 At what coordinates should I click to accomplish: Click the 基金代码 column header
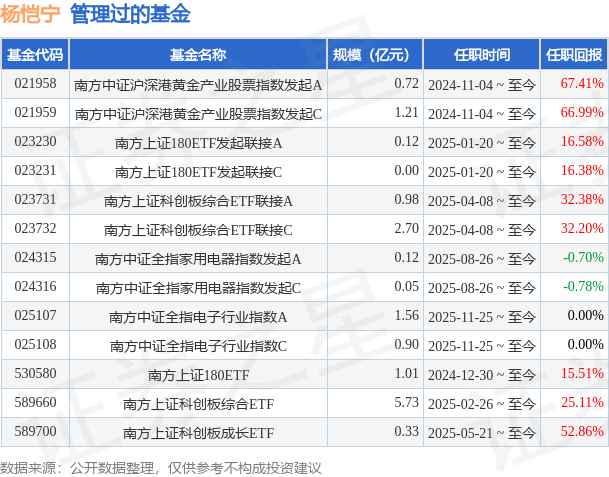pos(35,55)
